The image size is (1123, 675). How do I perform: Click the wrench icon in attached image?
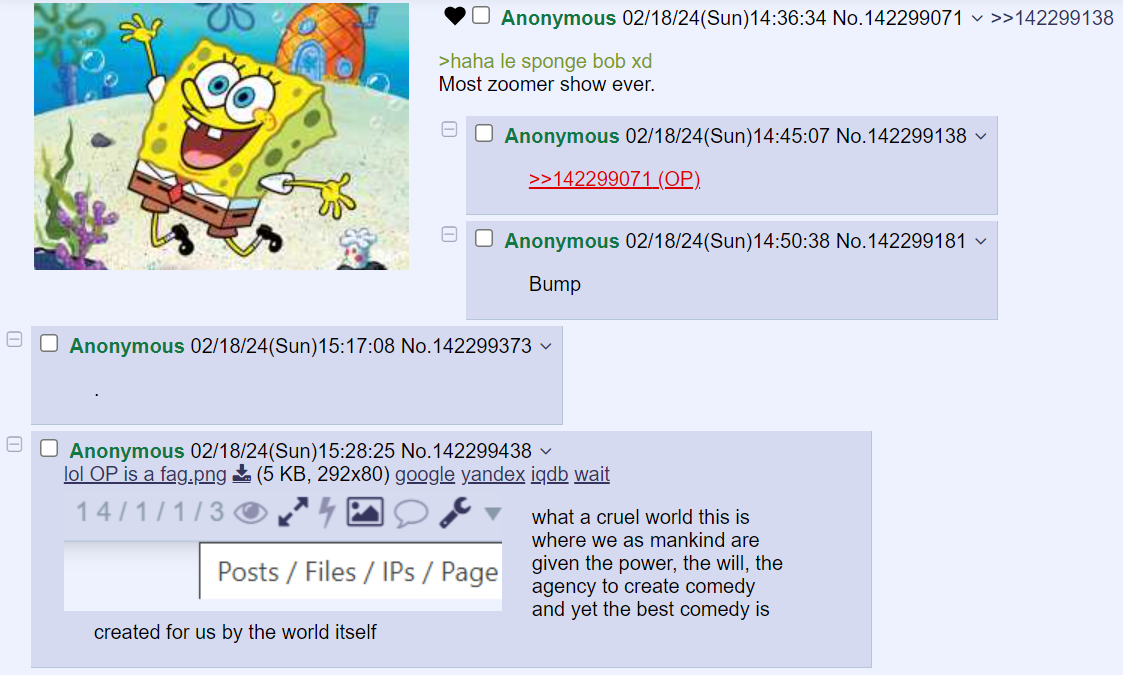[455, 512]
